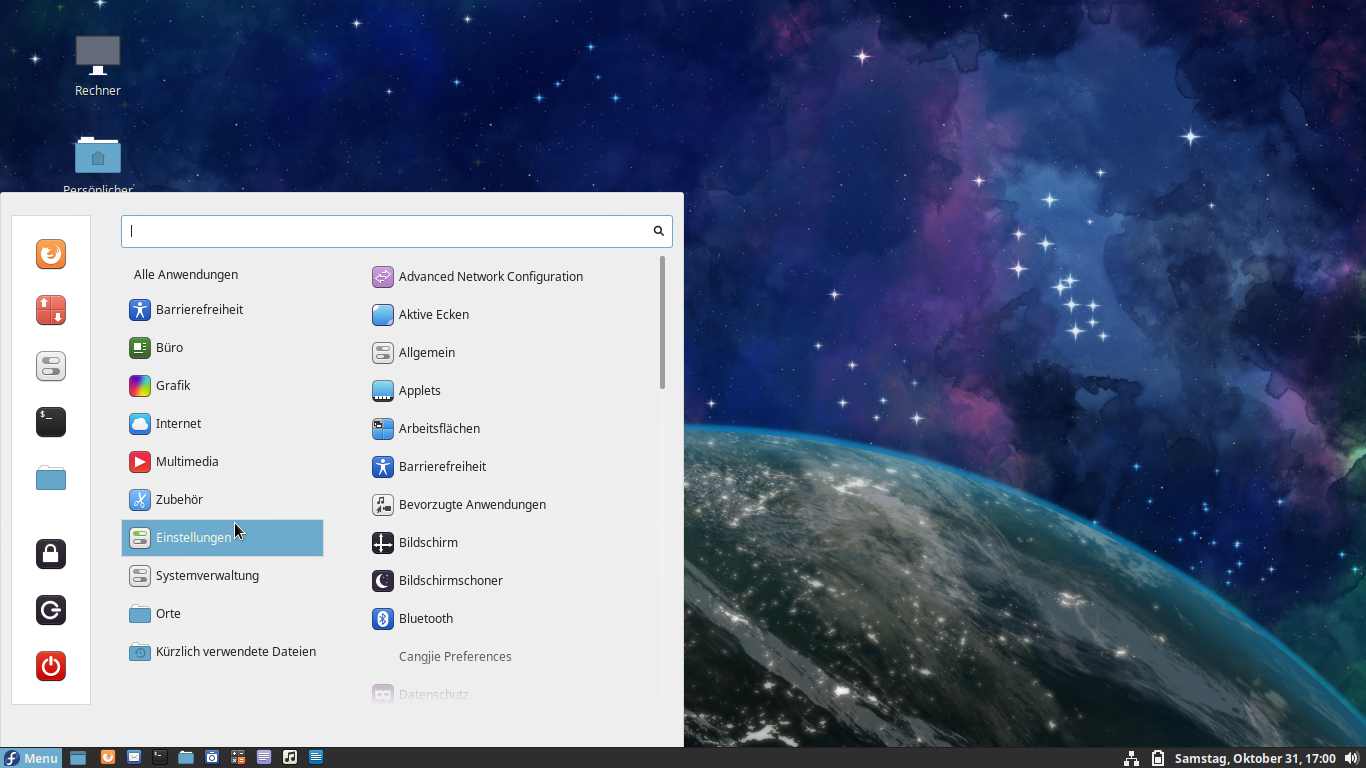Open Firefox from the menu favorites sidebar

[x=51, y=254]
